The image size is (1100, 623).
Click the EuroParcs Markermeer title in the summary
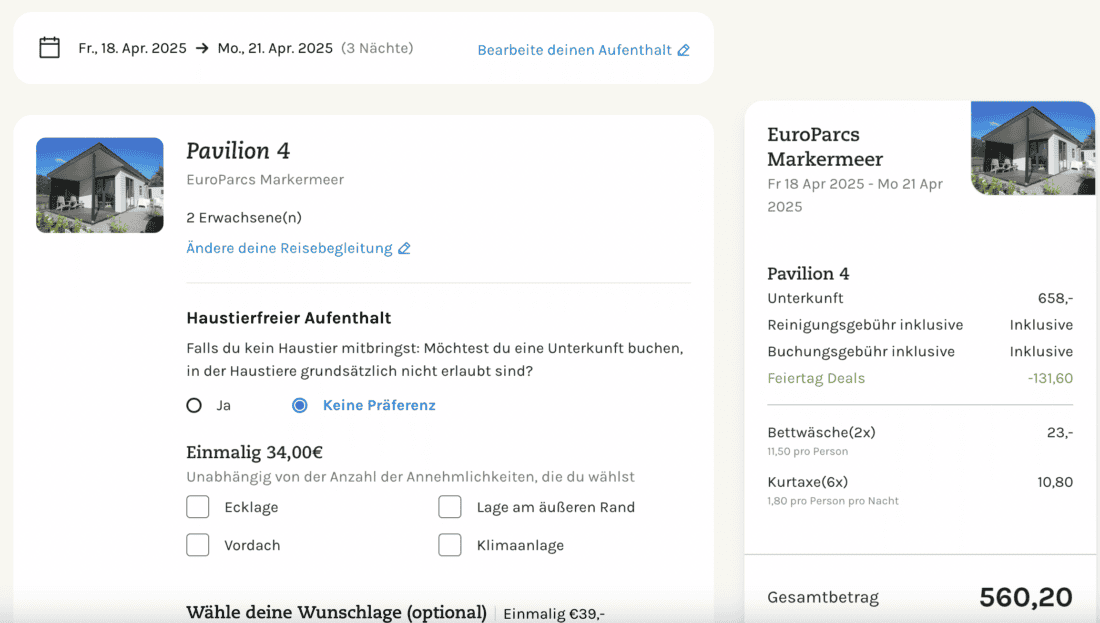click(825, 147)
